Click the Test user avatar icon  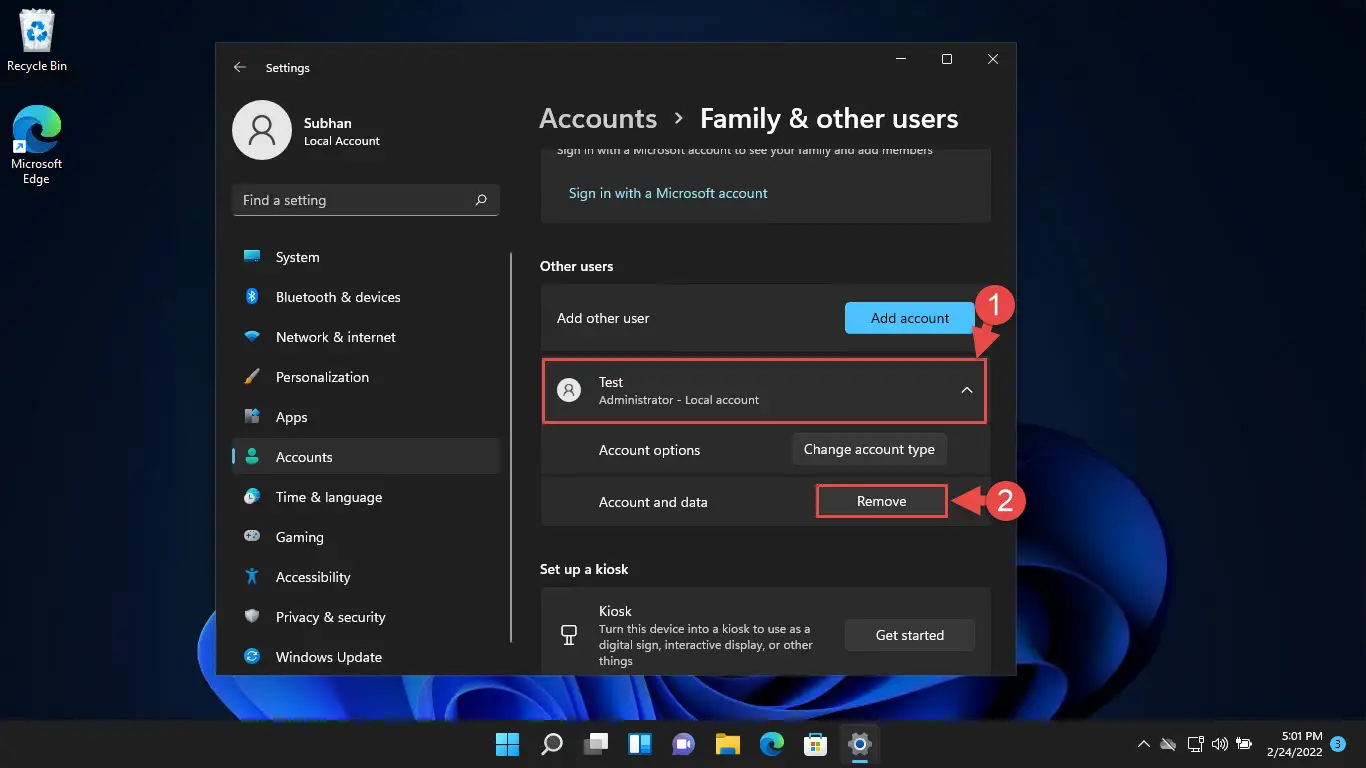click(569, 391)
